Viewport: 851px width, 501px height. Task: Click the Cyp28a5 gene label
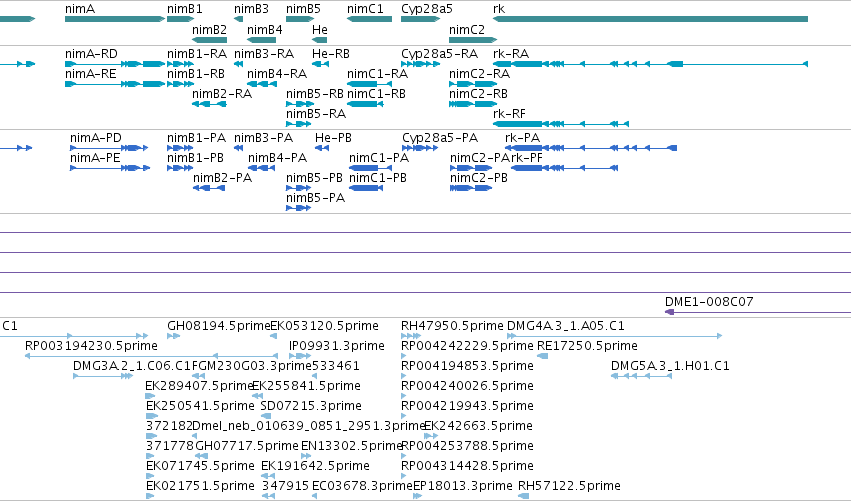[x=427, y=9]
